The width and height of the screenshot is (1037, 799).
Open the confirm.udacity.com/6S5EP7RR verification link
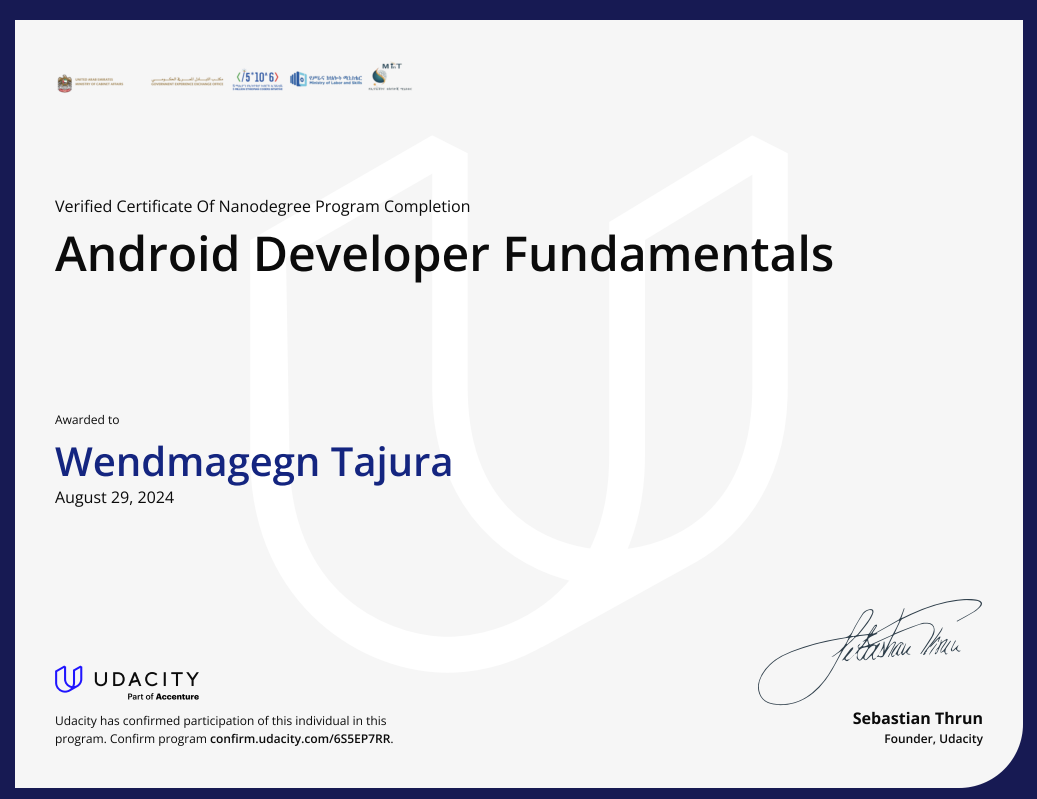point(299,738)
